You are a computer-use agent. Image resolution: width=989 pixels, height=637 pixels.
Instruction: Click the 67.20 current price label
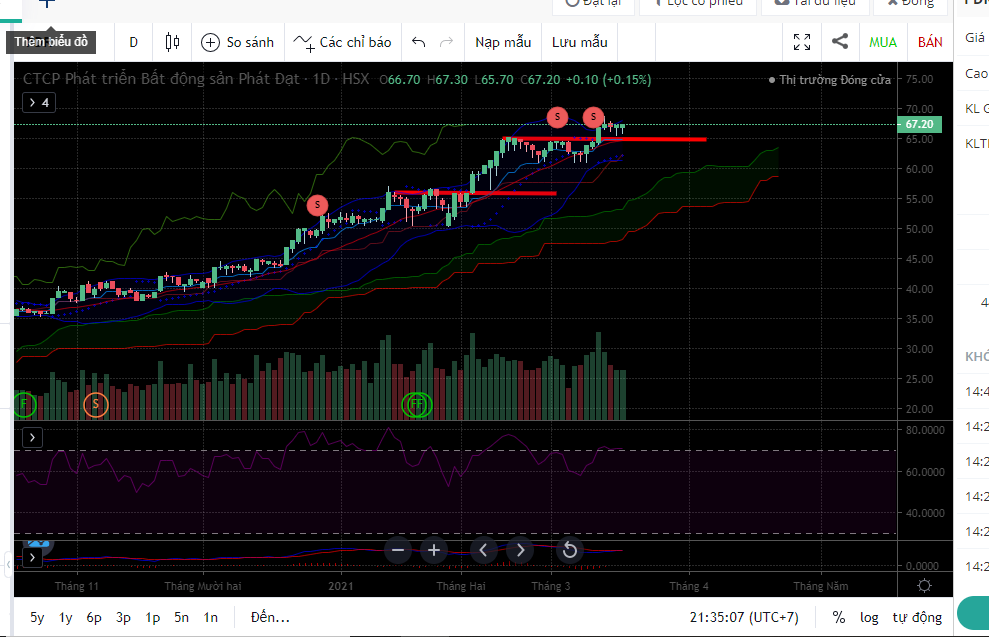point(919,124)
